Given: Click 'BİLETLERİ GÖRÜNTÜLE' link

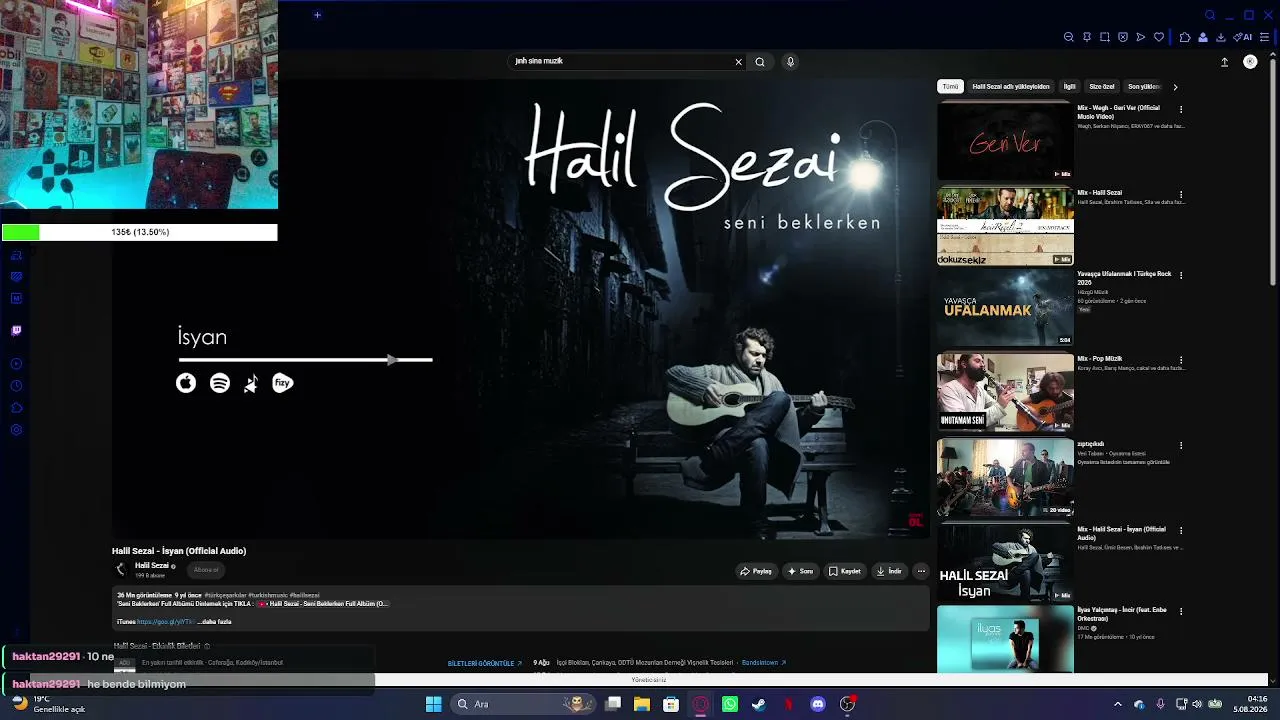Looking at the screenshot, I should coord(484,663).
